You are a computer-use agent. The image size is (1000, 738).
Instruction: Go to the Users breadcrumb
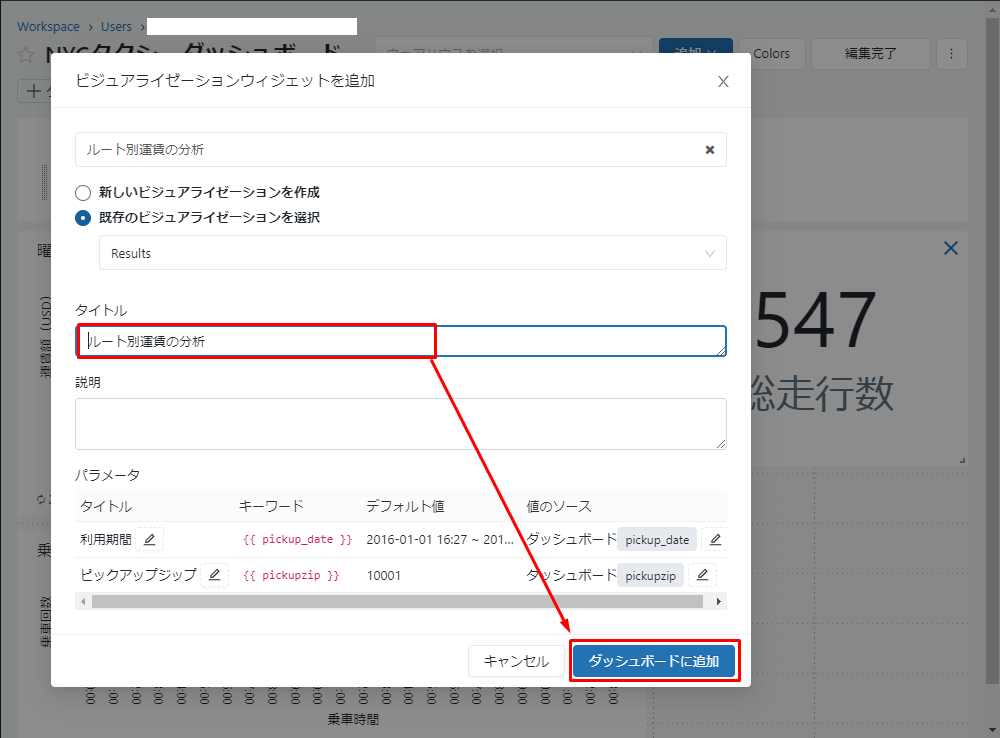(115, 27)
